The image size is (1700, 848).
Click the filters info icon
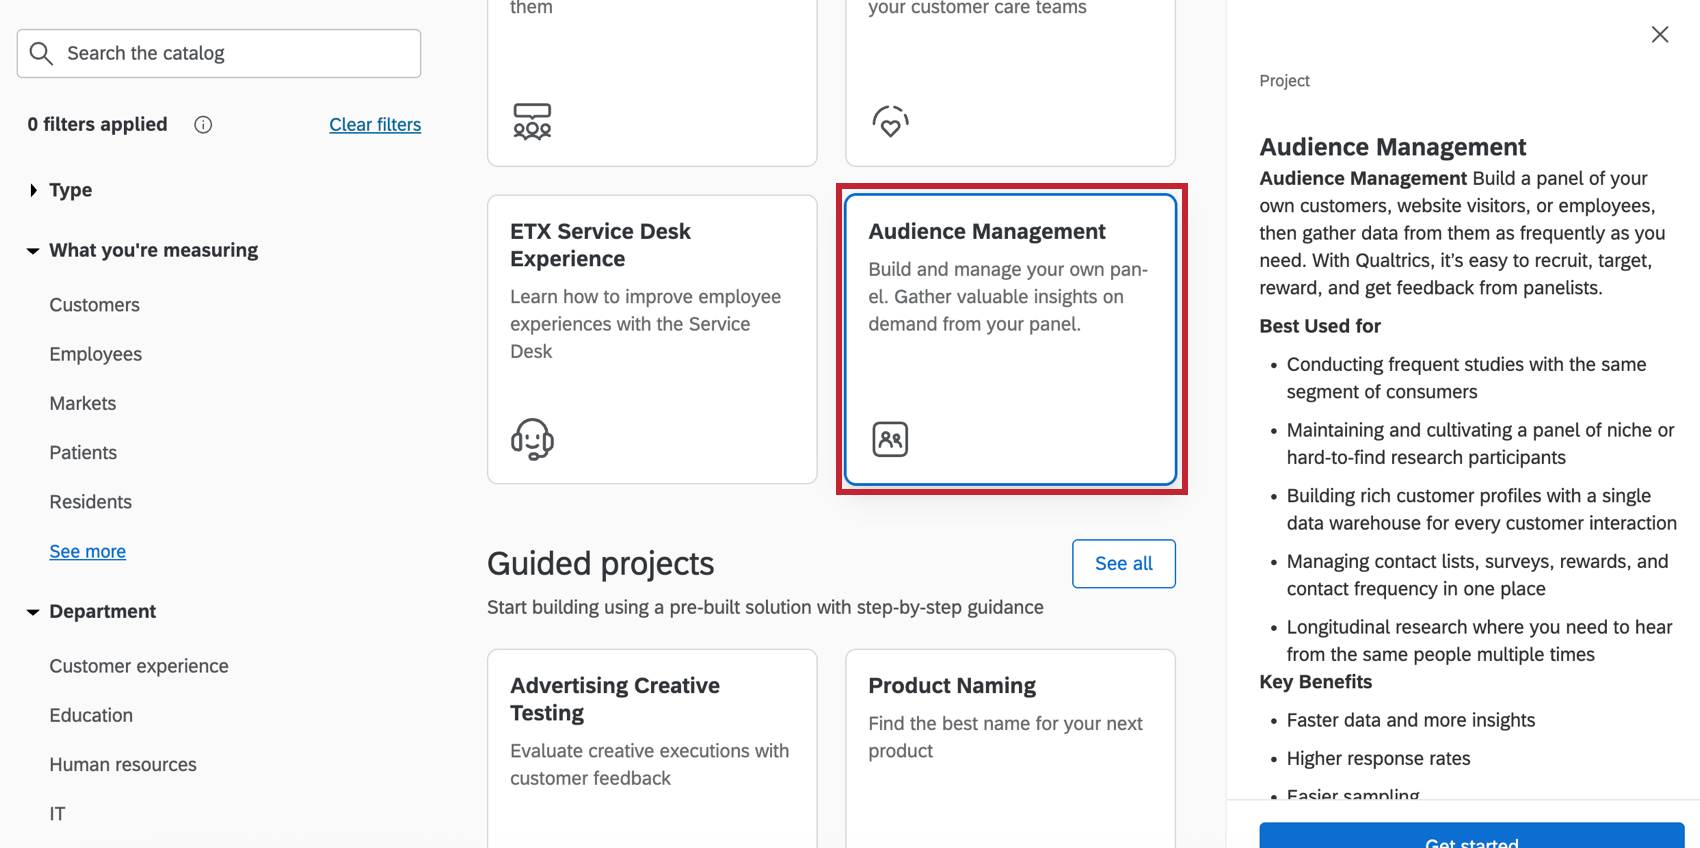(203, 125)
